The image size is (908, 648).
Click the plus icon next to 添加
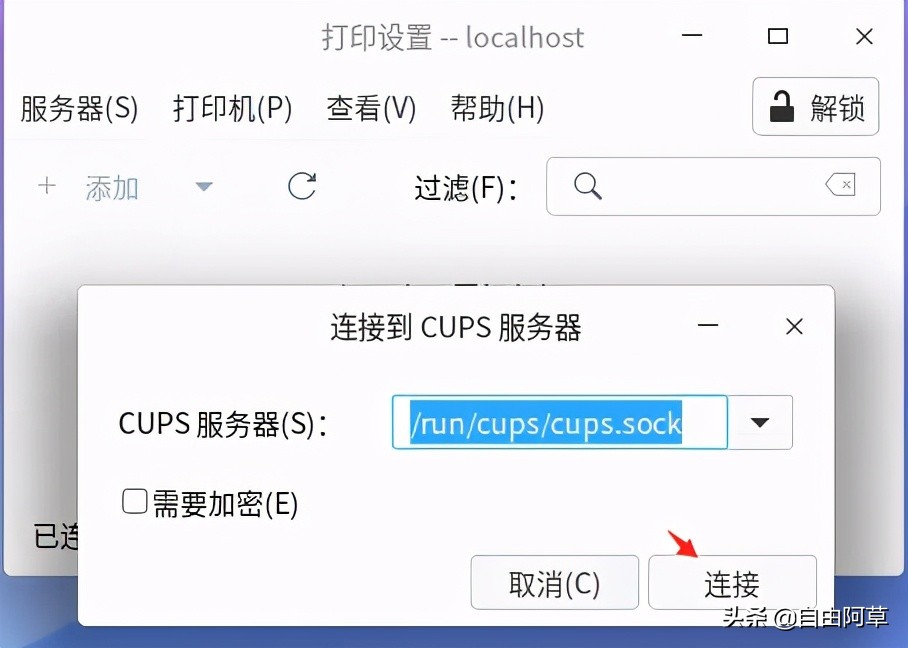(x=46, y=186)
